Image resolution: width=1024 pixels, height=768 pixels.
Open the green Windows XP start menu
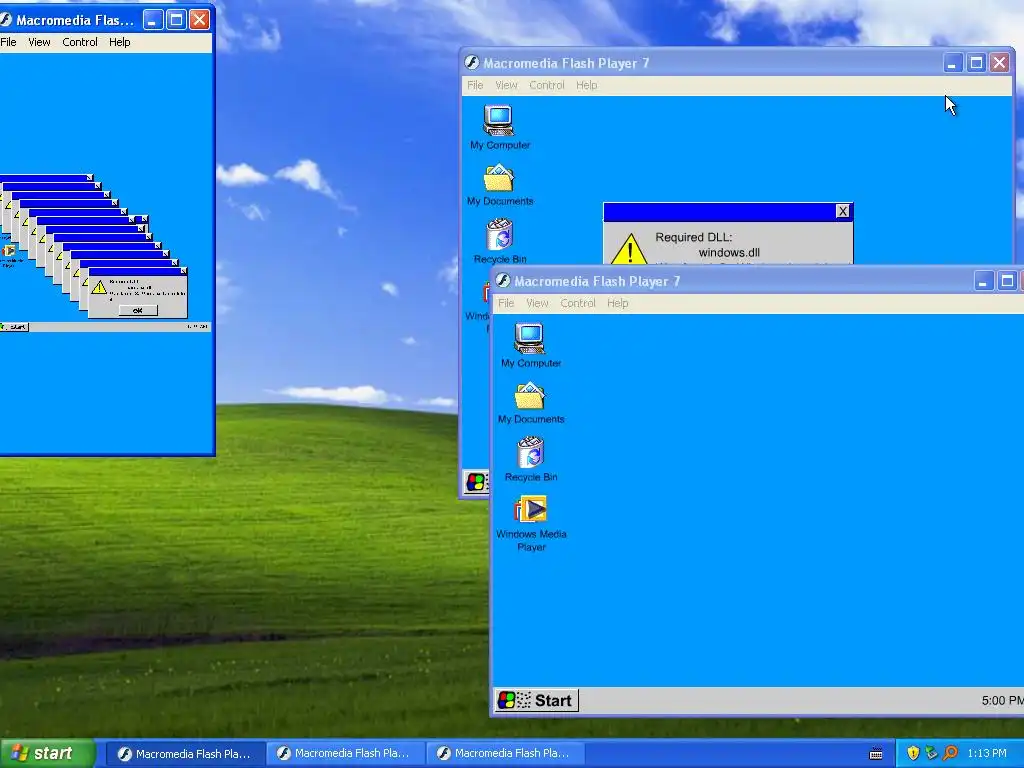coord(48,754)
